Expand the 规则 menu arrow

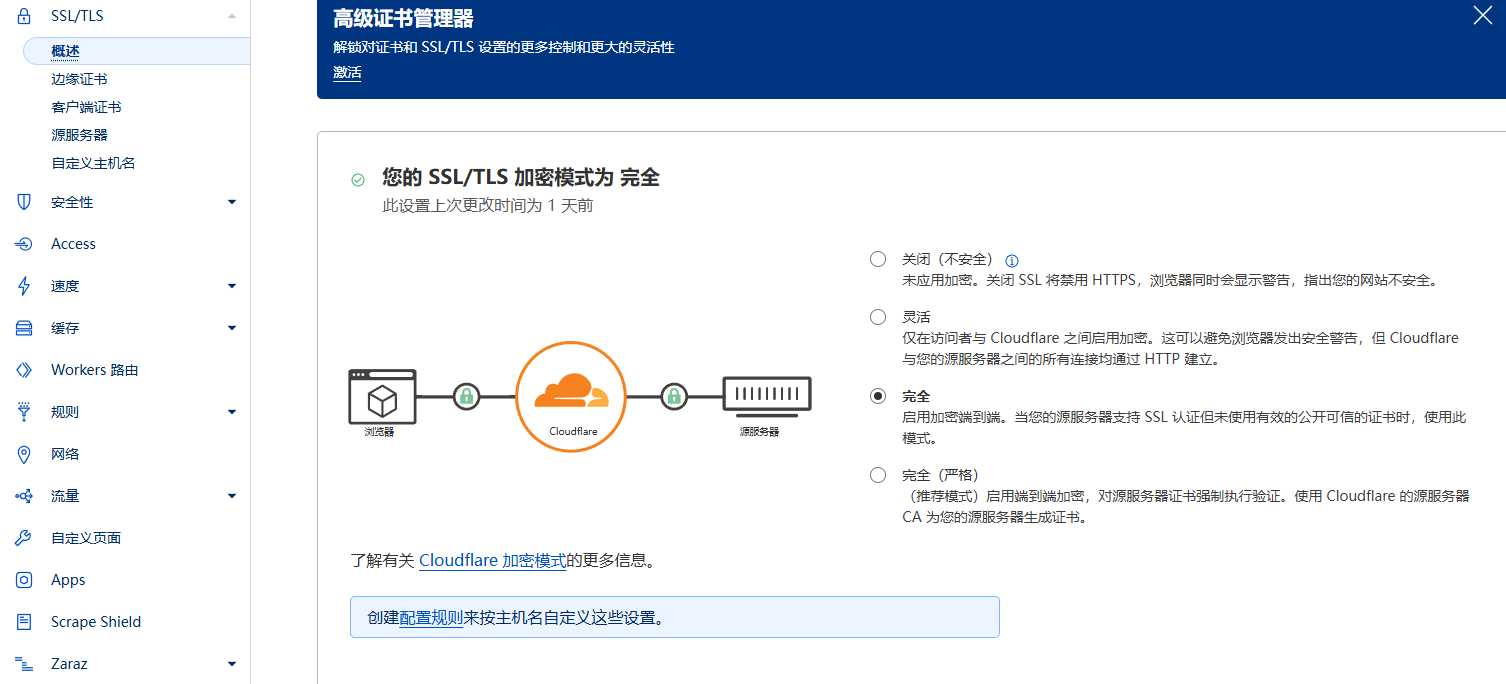[x=232, y=412]
